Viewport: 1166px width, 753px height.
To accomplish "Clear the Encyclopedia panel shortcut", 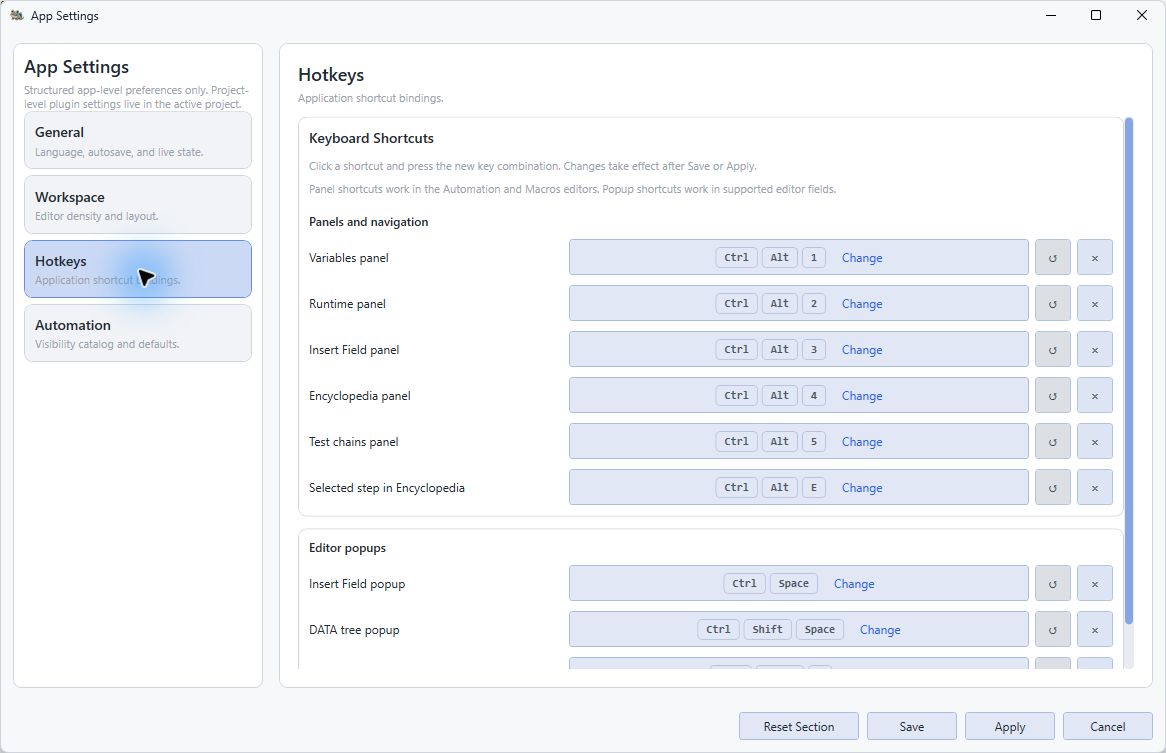I will coord(1095,396).
